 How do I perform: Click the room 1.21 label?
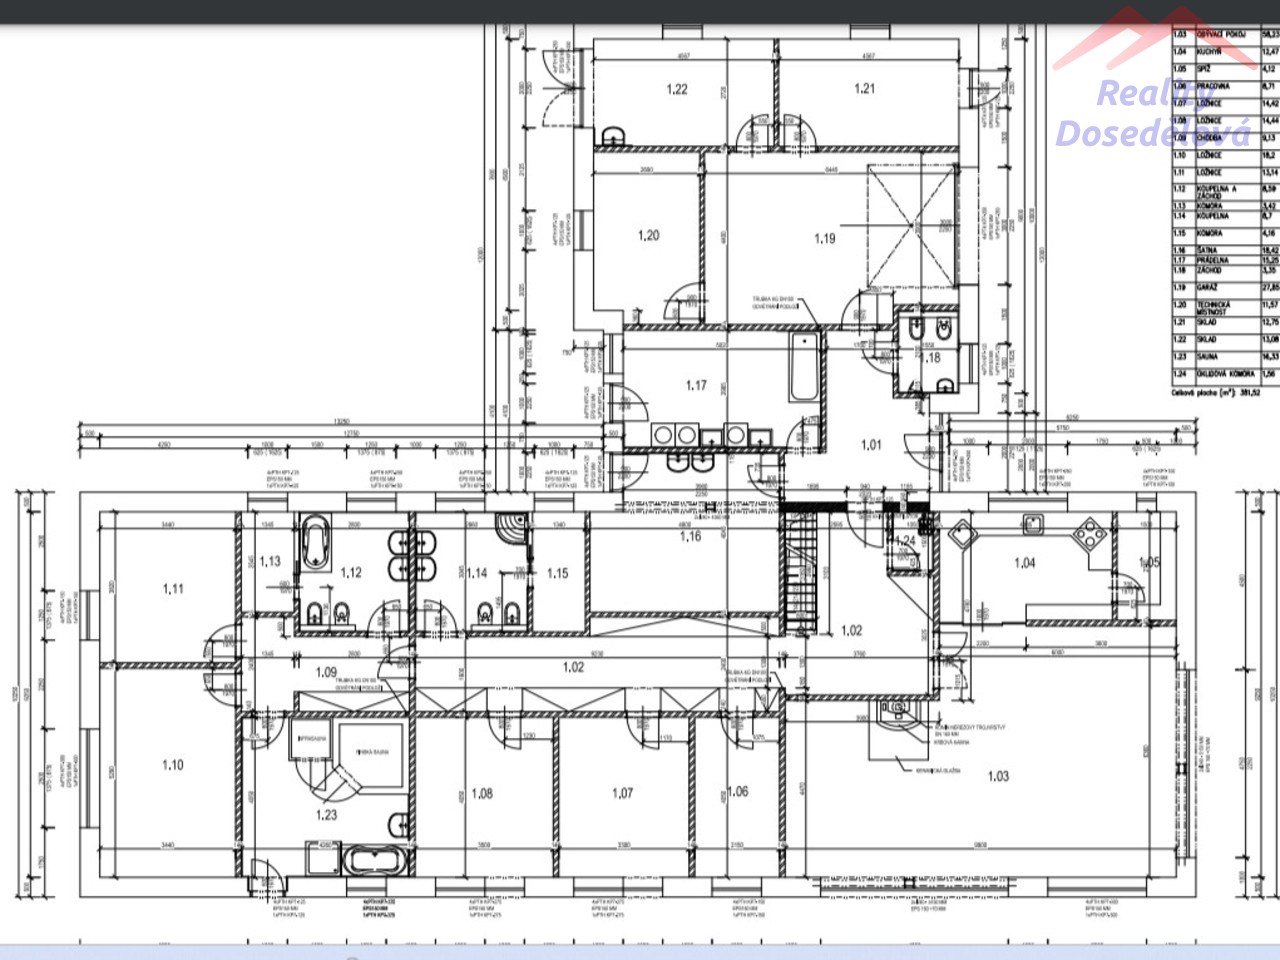tap(865, 89)
